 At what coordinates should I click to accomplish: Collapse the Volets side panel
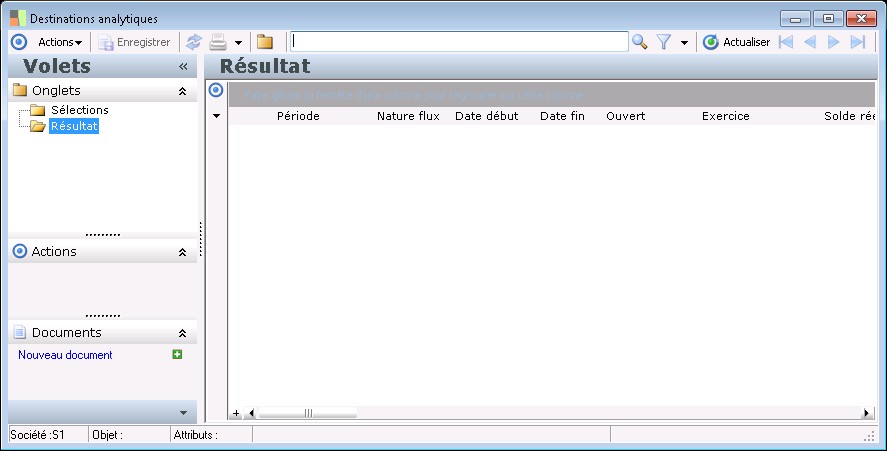[183, 67]
